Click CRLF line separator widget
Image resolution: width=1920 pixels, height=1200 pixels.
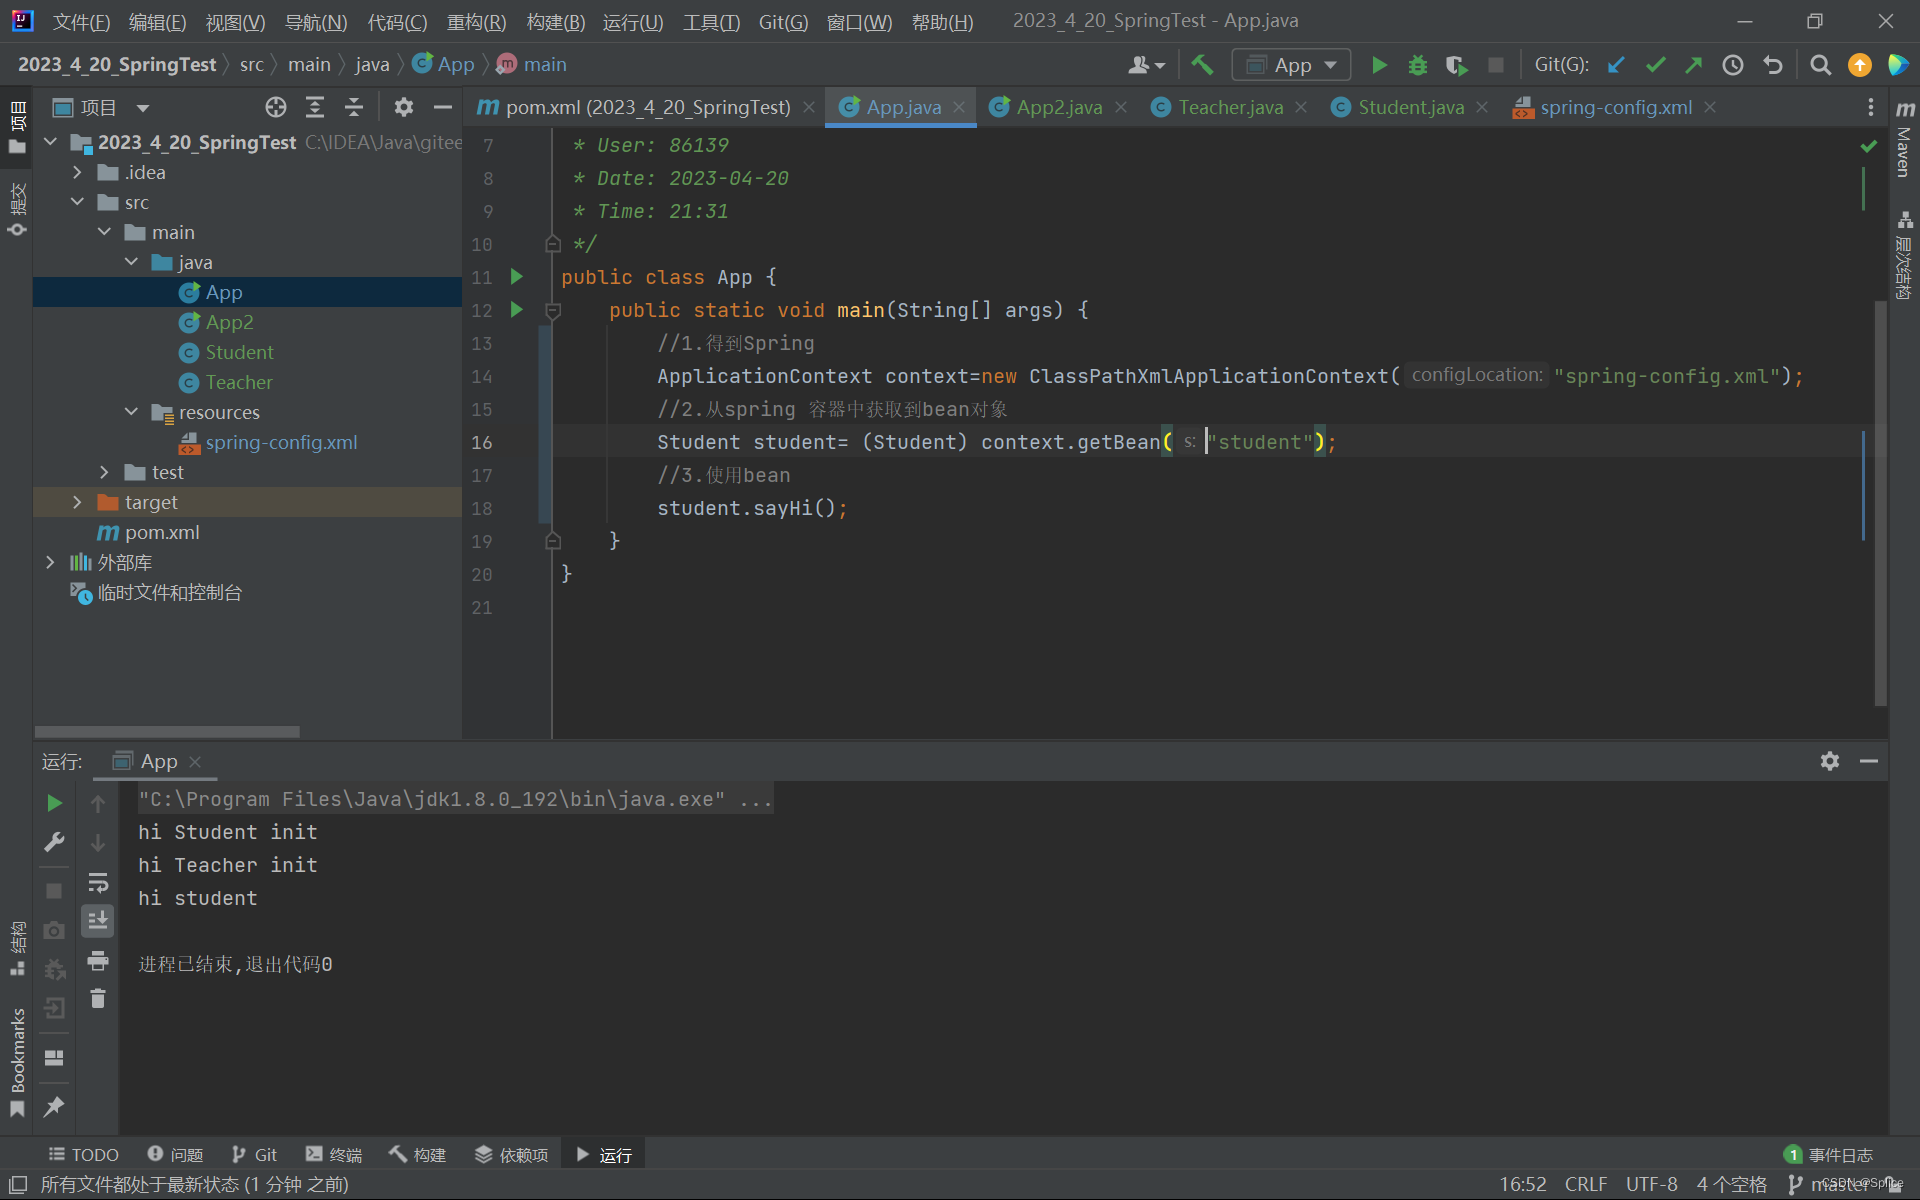1586,1184
